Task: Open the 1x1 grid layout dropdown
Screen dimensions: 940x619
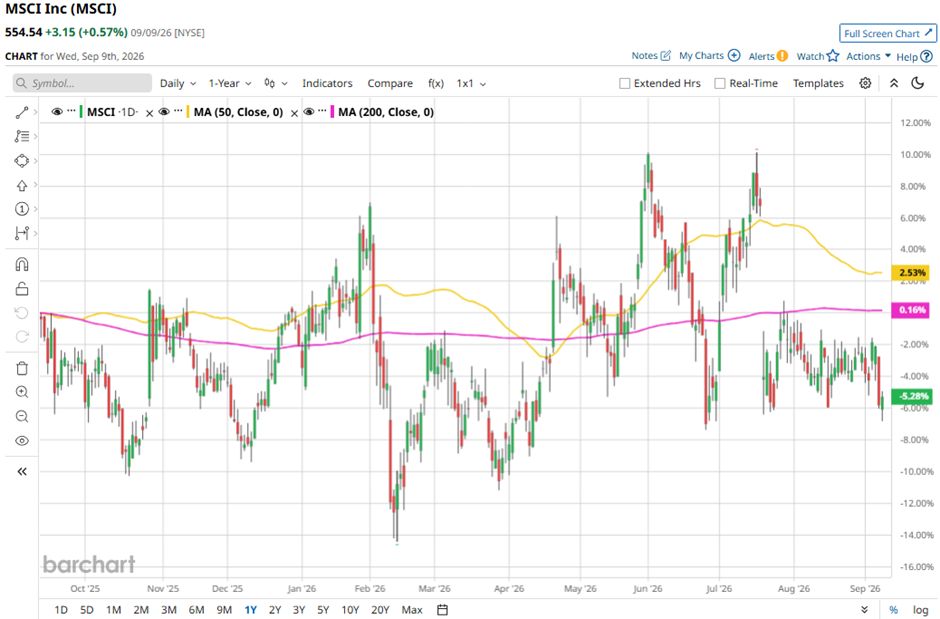Action: 471,83
